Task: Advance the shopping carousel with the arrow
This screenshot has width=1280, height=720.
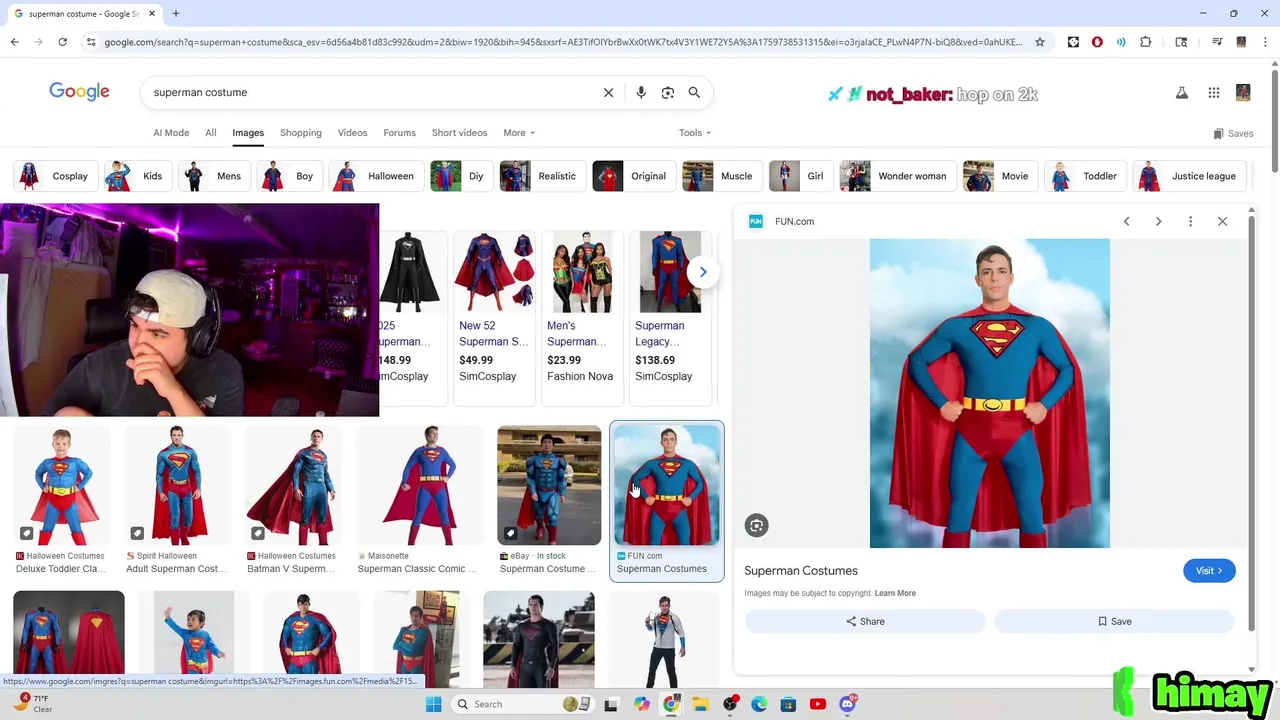Action: [703, 272]
